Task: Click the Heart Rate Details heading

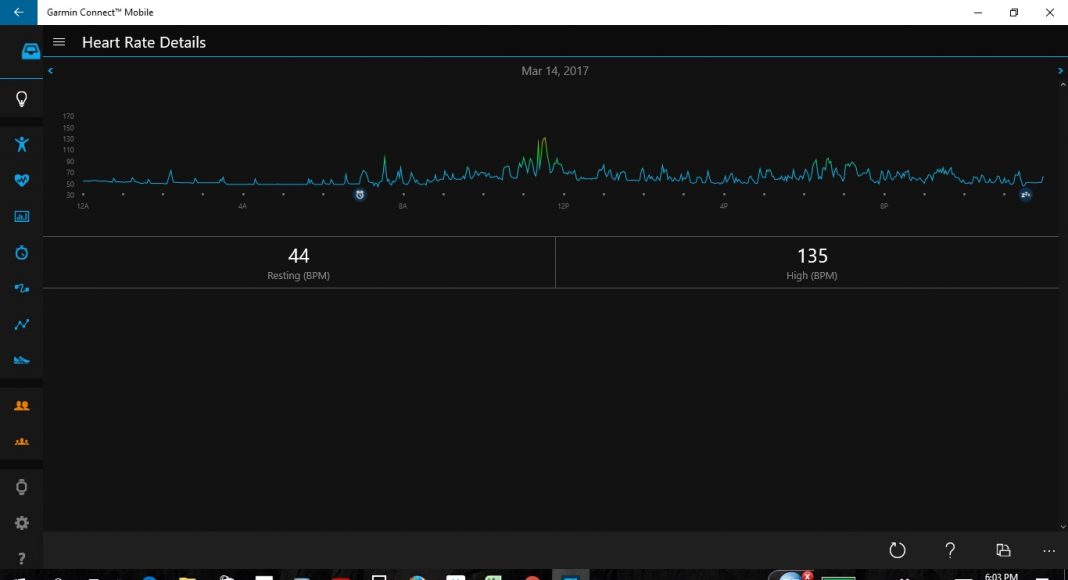Action: pyautogui.click(x=144, y=42)
